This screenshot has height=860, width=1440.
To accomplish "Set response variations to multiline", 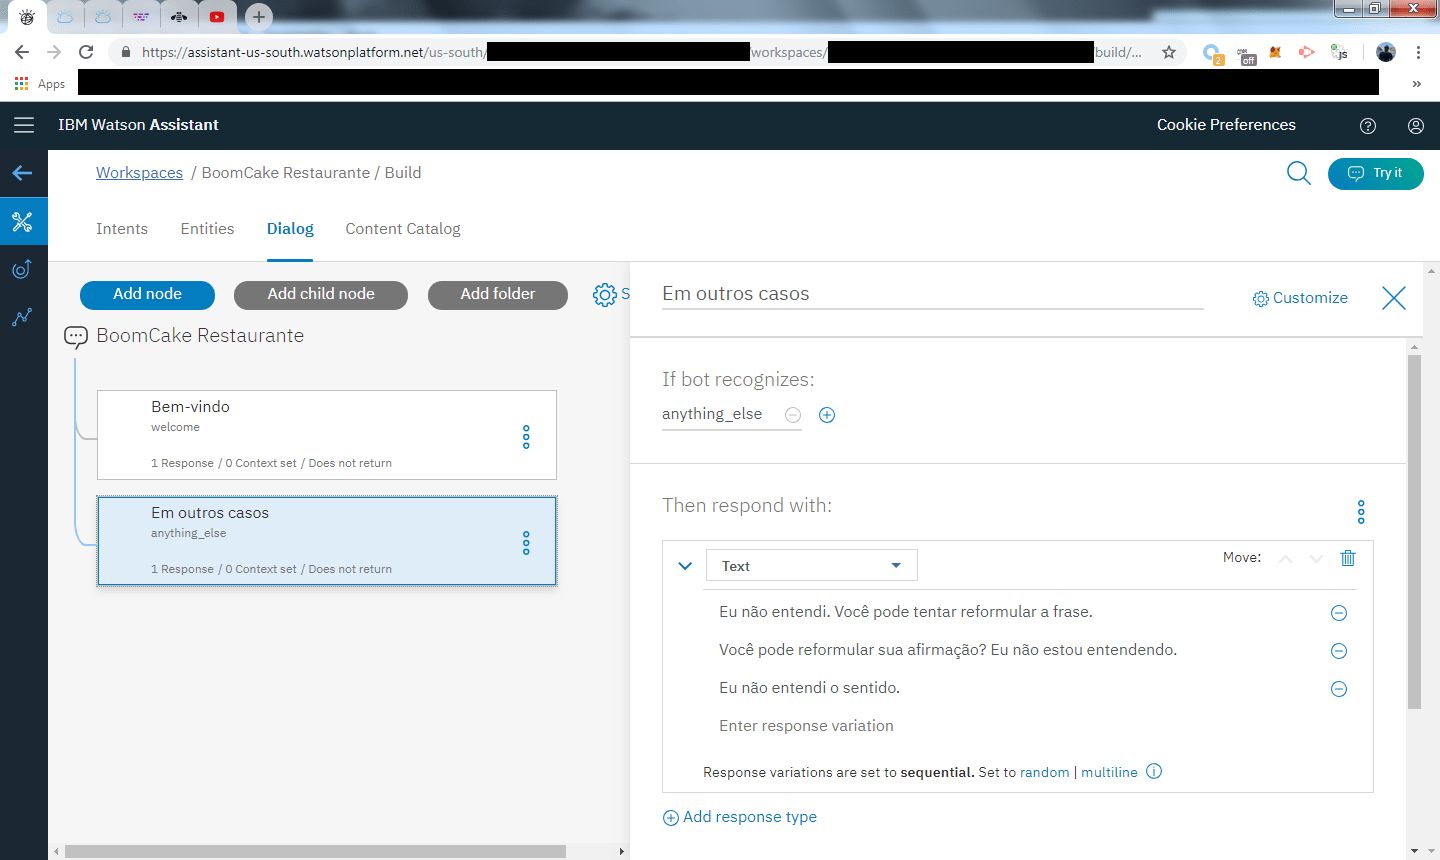I will pos(1109,772).
